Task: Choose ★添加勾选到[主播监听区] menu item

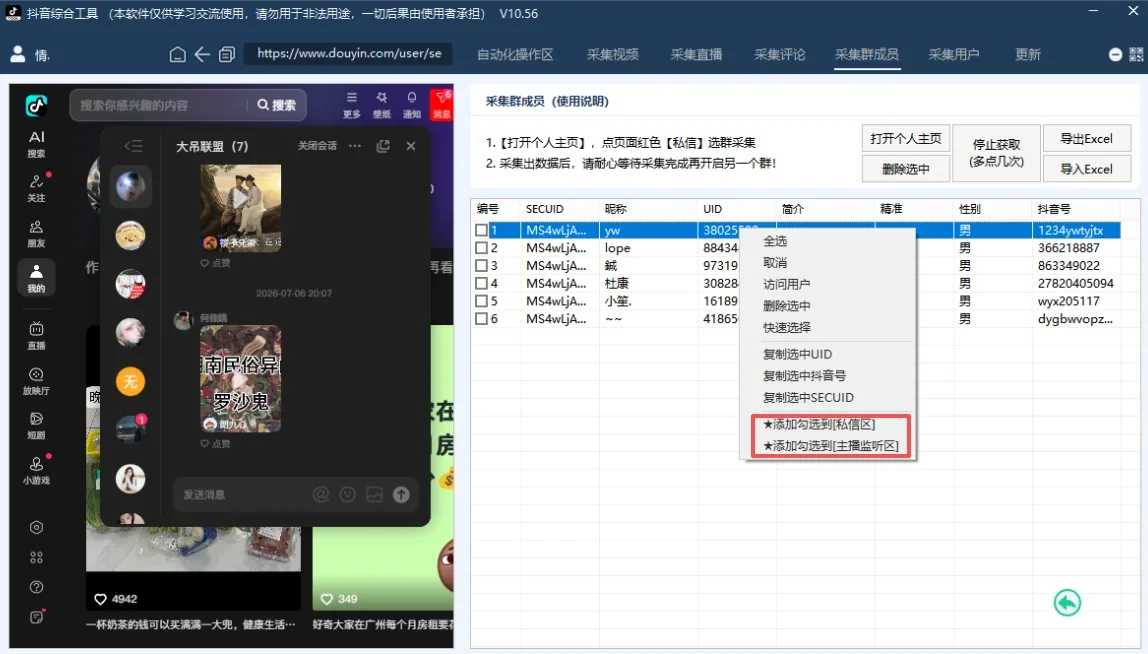Action: 830,445
